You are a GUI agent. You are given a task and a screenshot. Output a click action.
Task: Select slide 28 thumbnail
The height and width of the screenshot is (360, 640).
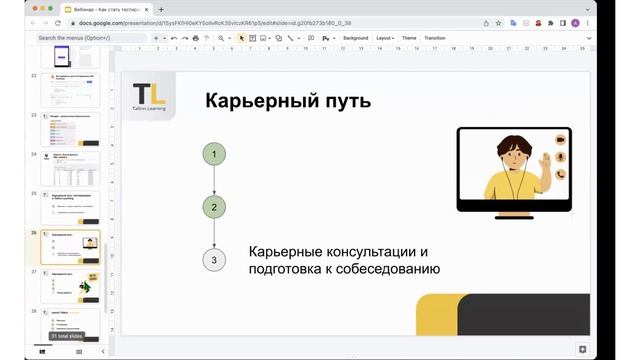(x=70, y=325)
